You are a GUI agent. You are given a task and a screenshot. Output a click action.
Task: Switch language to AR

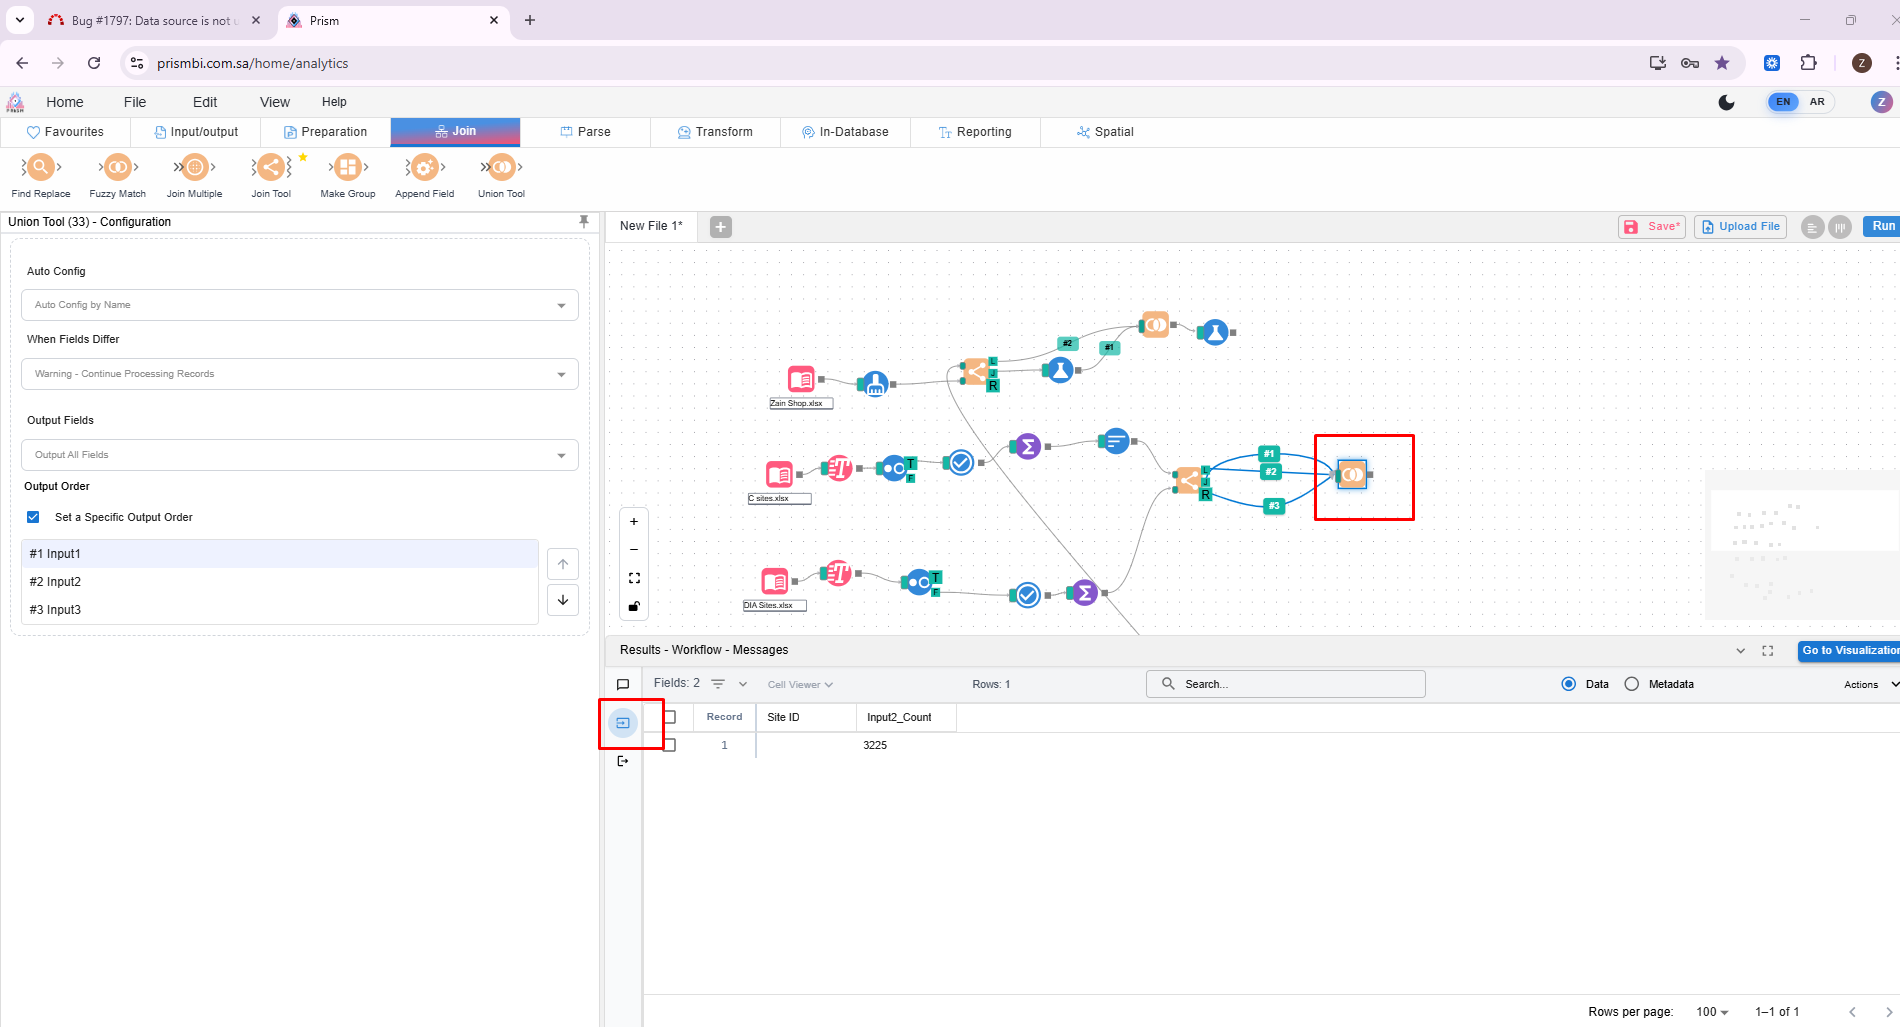coord(1817,102)
